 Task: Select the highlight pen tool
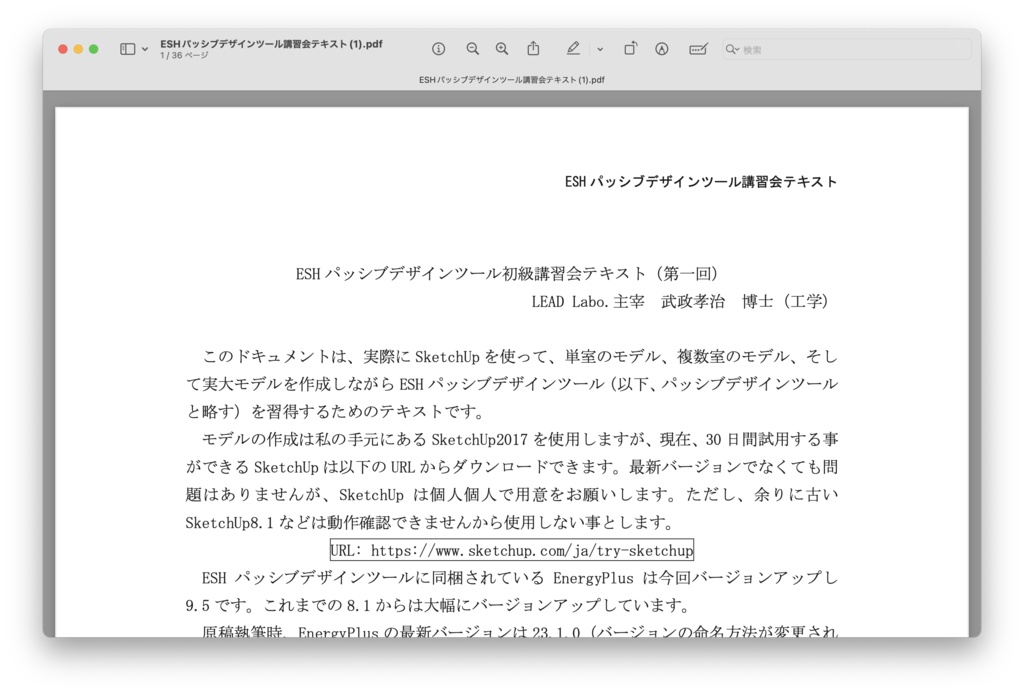[x=573, y=48]
